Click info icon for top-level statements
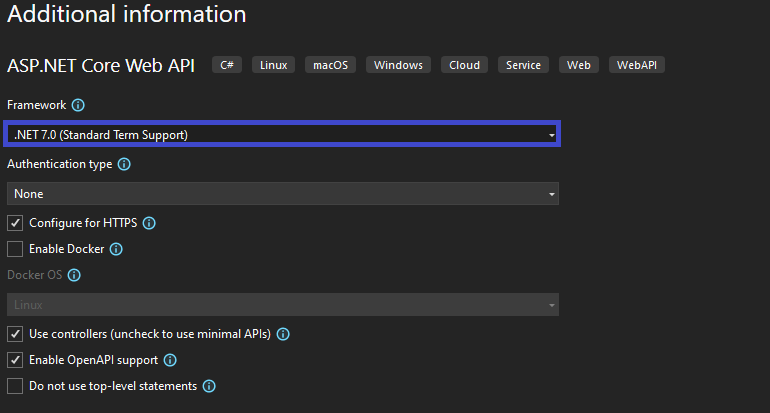Viewport: 770px width, 413px height. click(209, 386)
